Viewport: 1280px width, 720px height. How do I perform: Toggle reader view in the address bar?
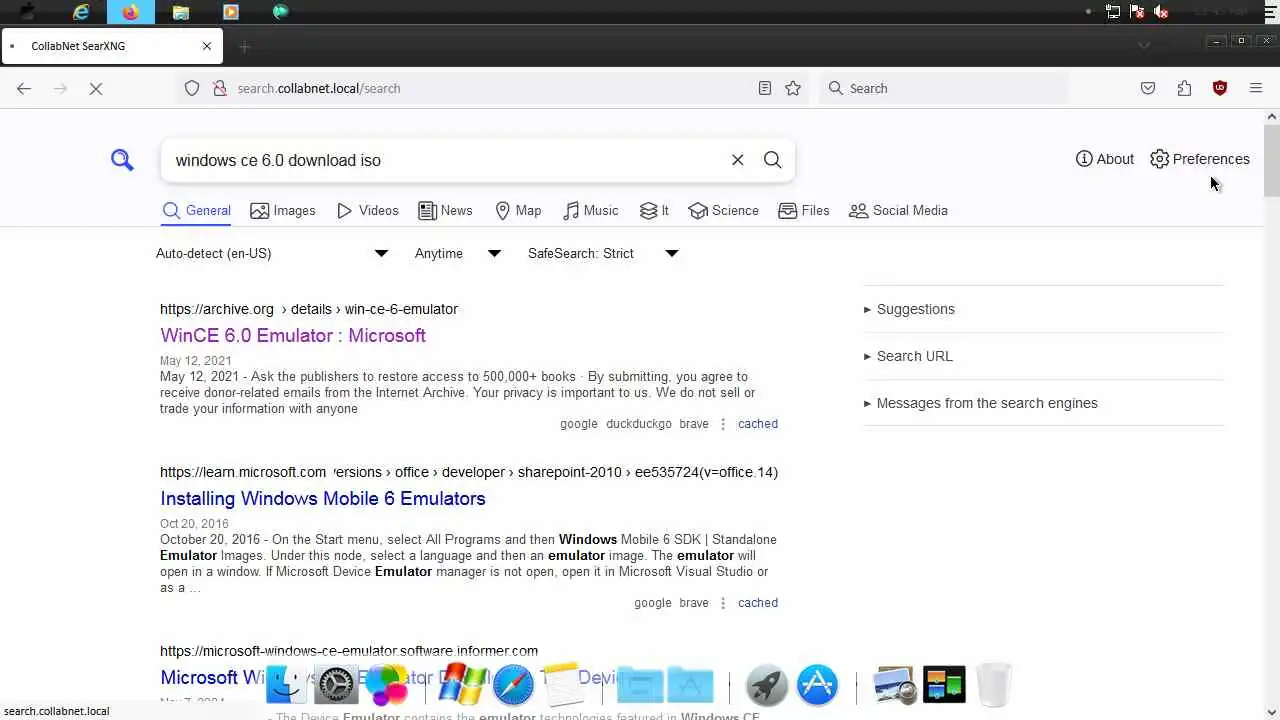(x=764, y=88)
